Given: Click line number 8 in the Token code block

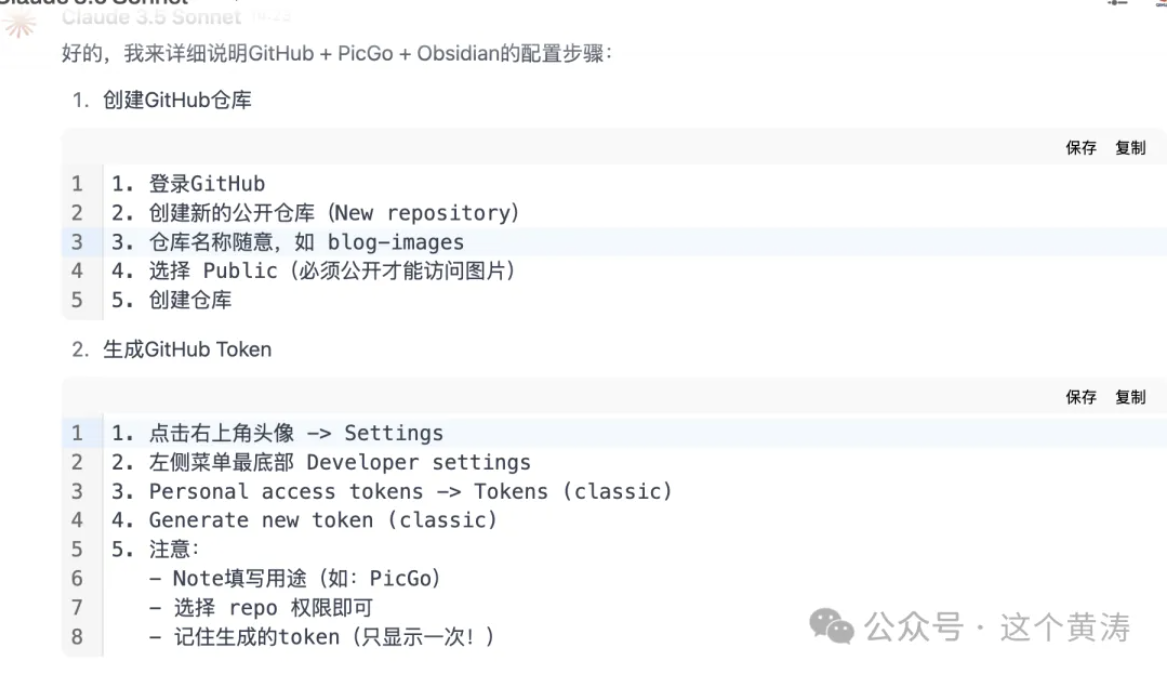Looking at the screenshot, I should 77,636.
